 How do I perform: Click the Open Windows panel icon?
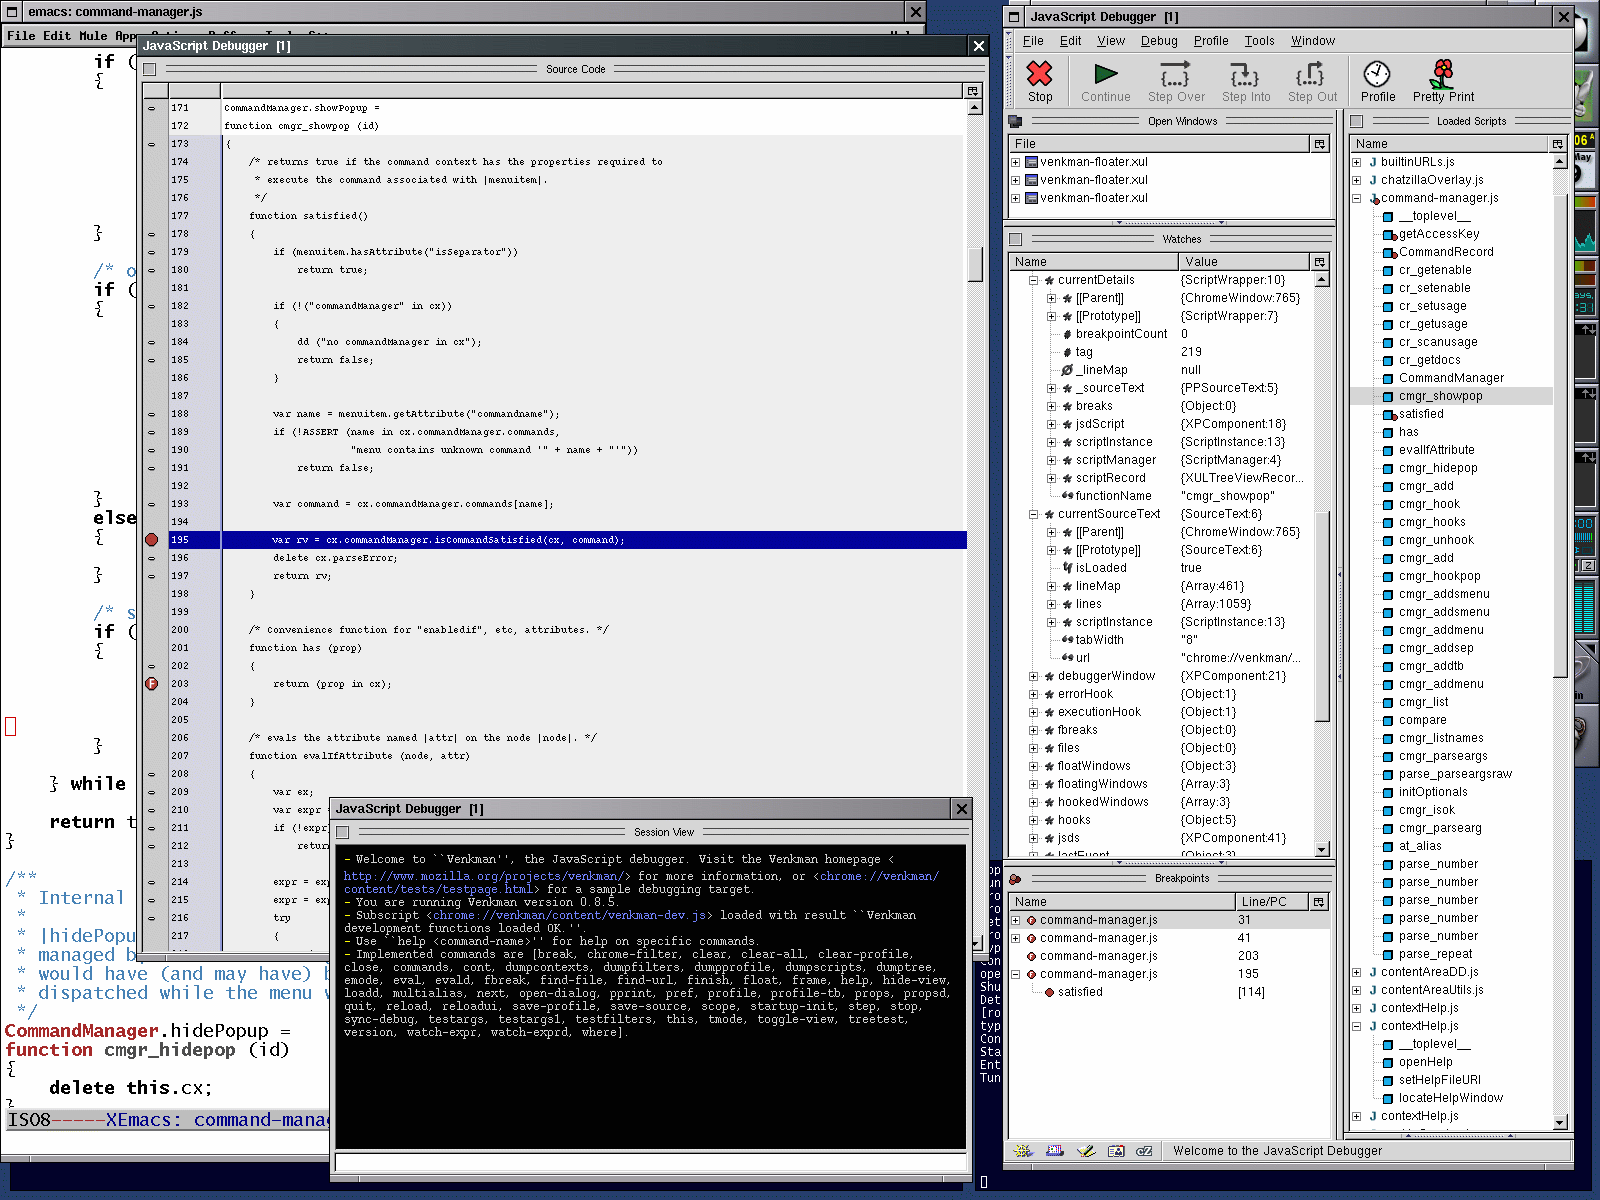tap(1015, 121)
